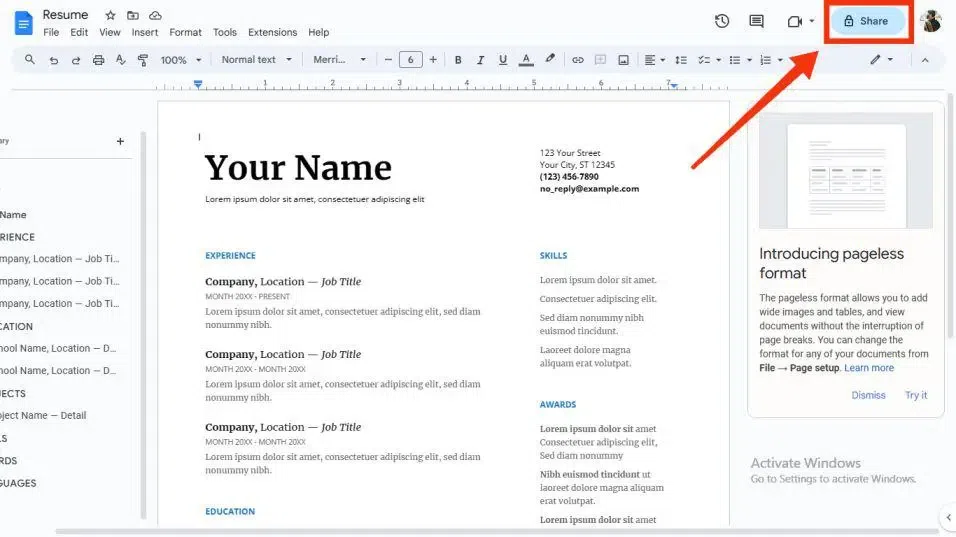Add a summary with plus icon
The height and width of the screenshot is (537, 956).
[120, 141]
